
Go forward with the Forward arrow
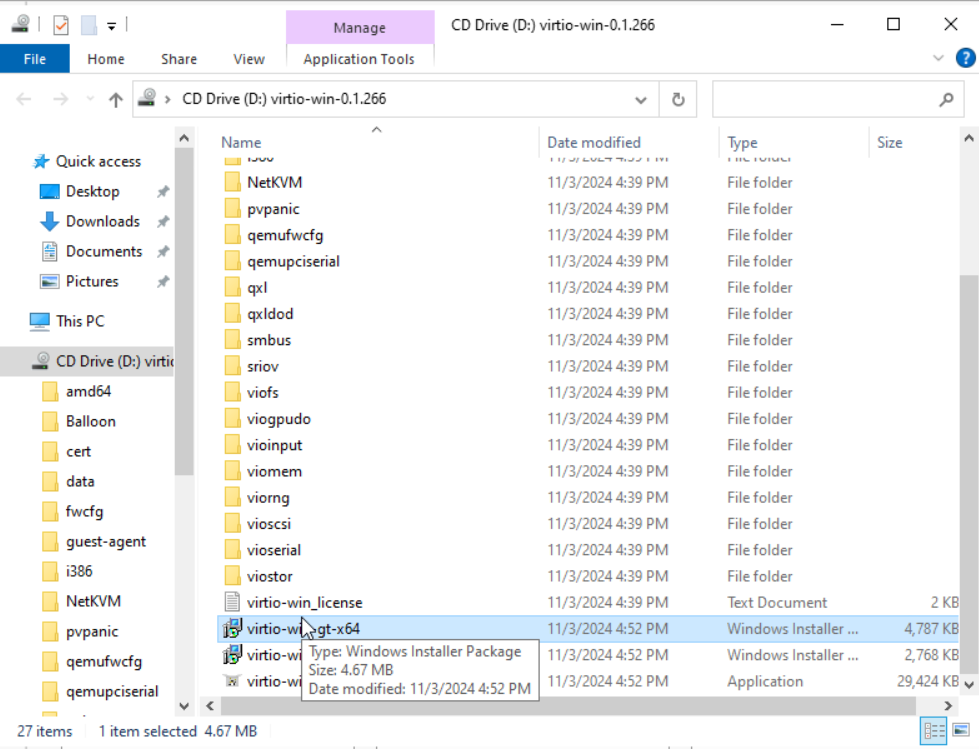point(60,99)
